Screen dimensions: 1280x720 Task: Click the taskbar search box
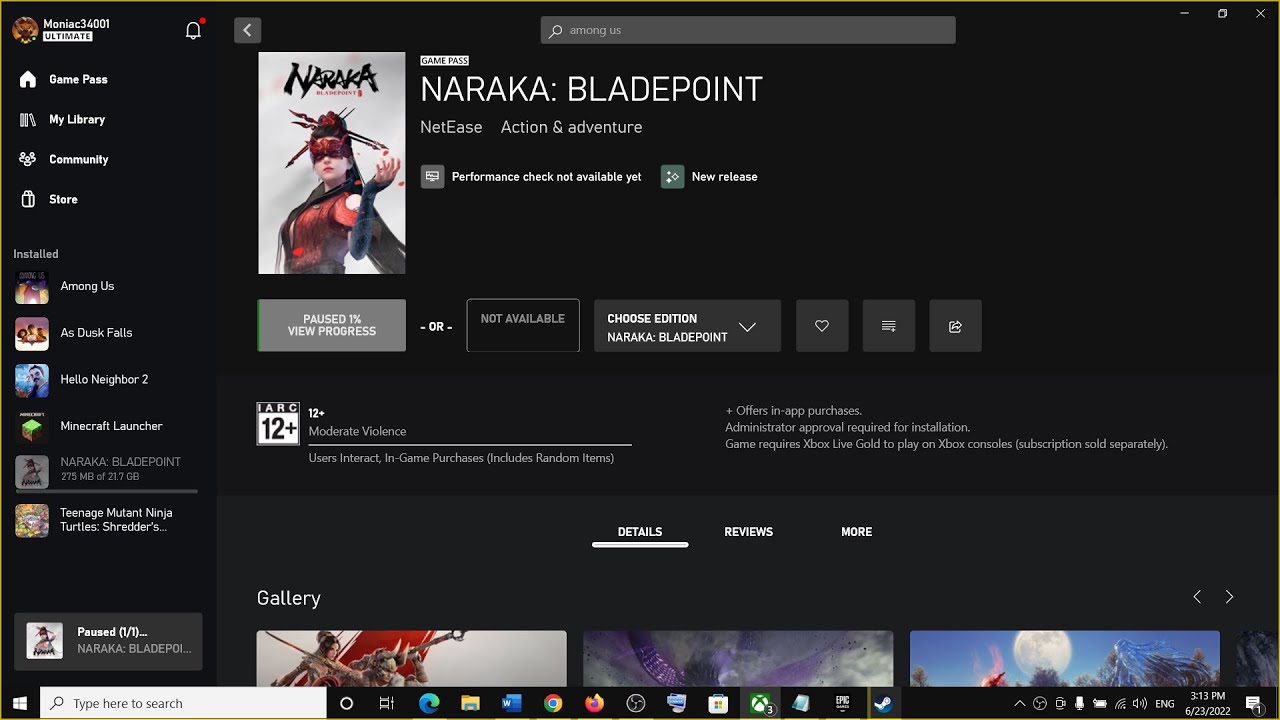(183, 703)
